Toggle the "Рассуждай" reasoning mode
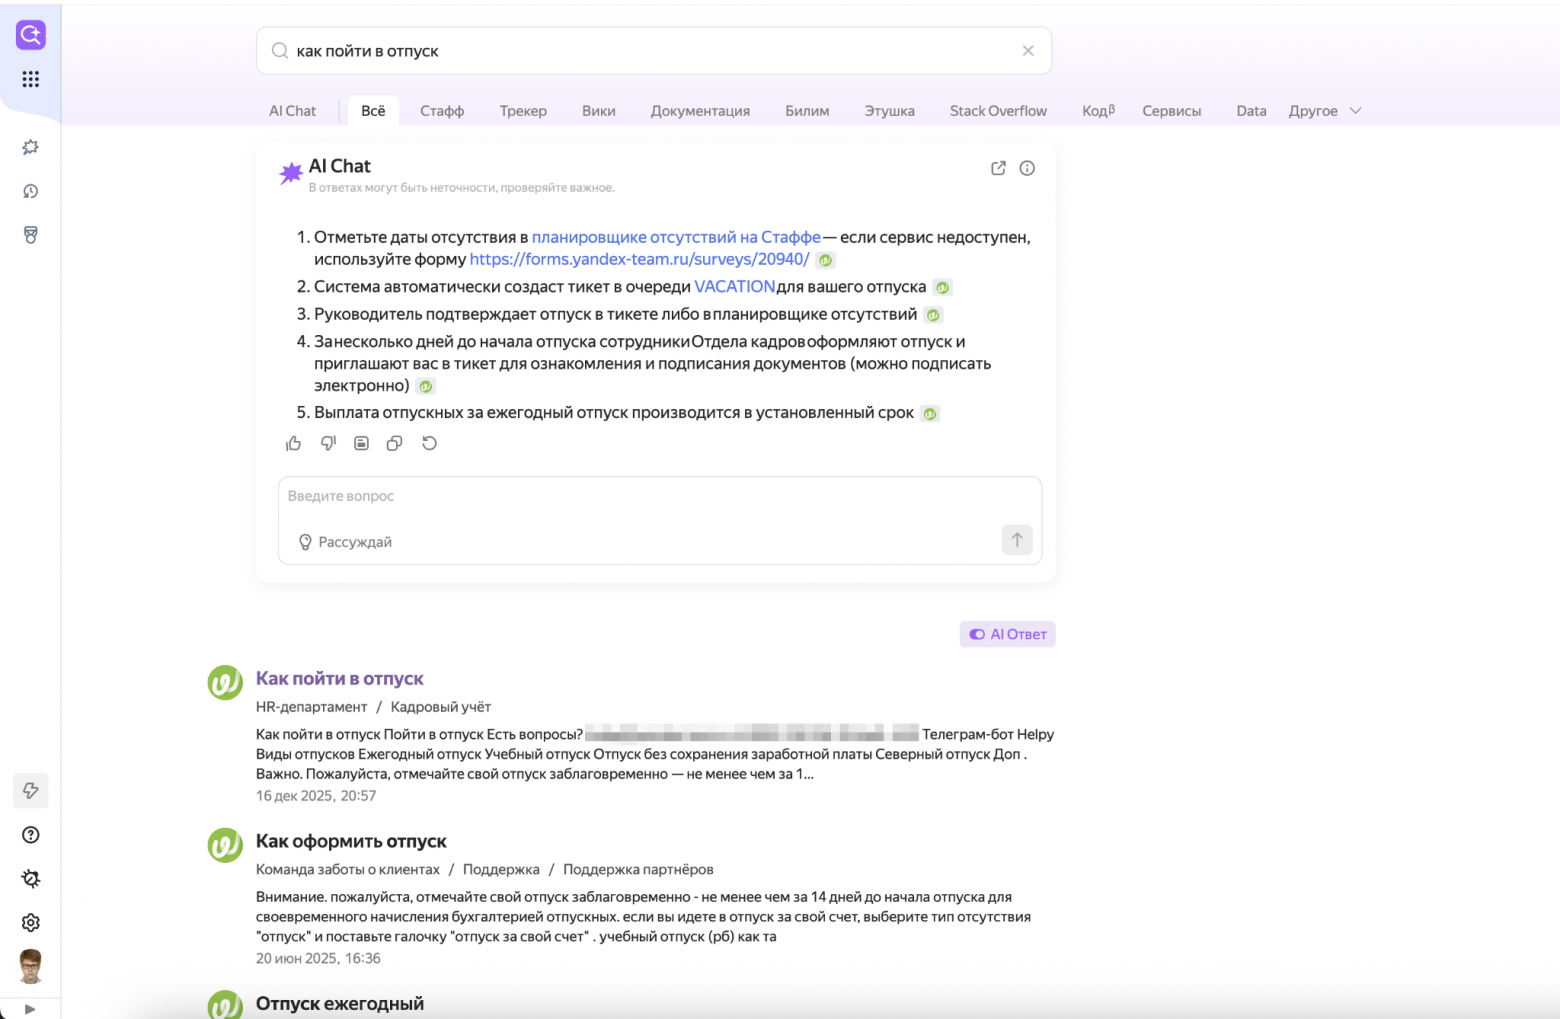Screen dimensions: 1560x1019 point(345,542)
